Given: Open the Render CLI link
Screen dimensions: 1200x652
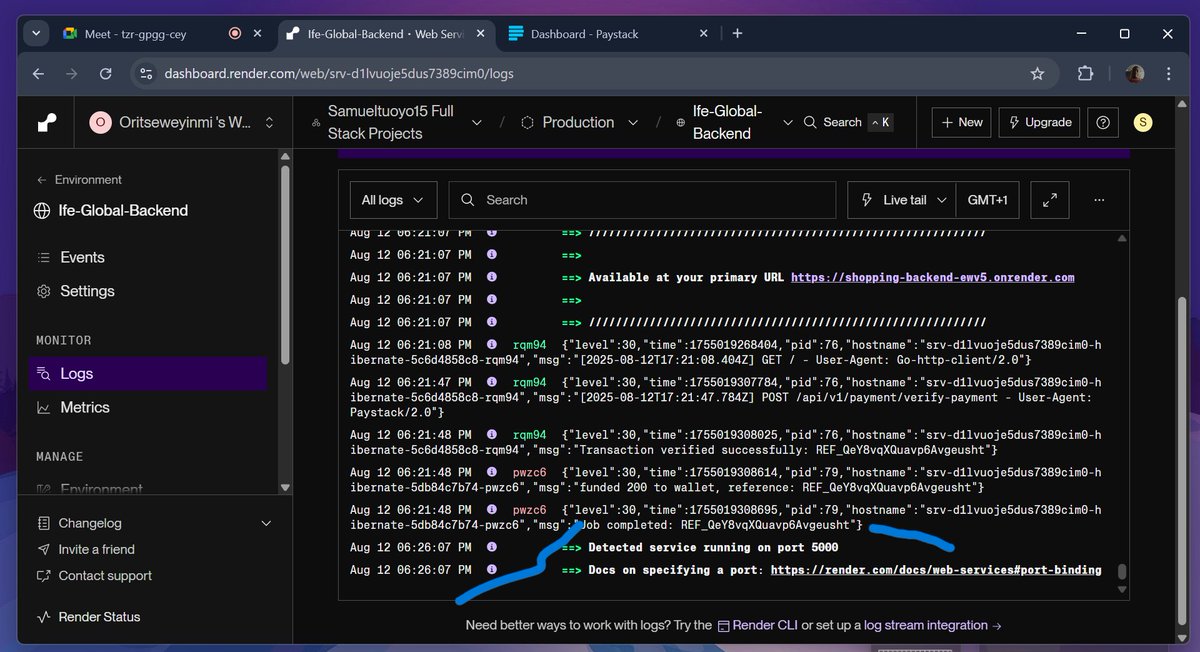Looking at the screenshot, I should 758,625.
